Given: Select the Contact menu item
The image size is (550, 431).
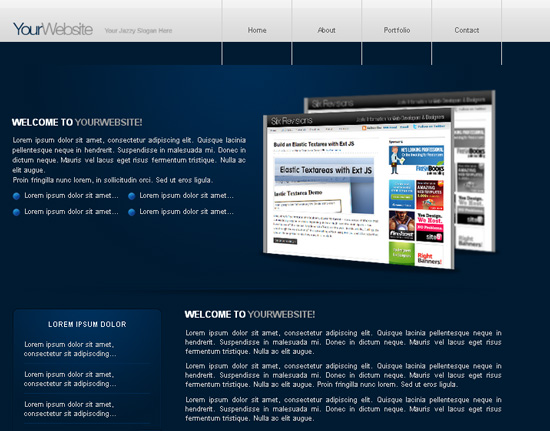Looking at the screenshot, I should pos(467,30).
